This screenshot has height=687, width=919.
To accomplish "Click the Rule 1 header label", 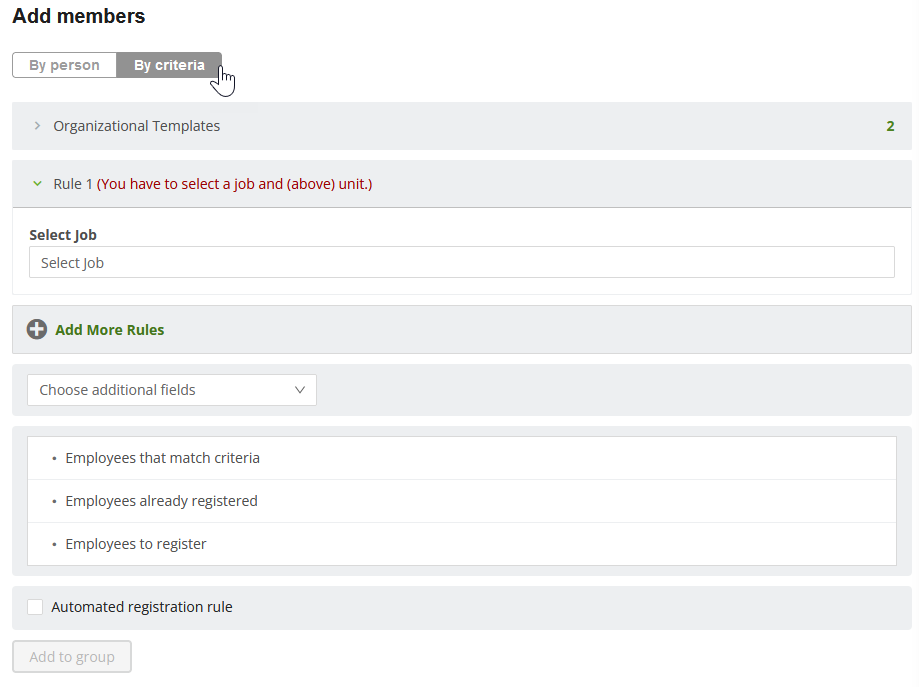I will click(73, 184).
